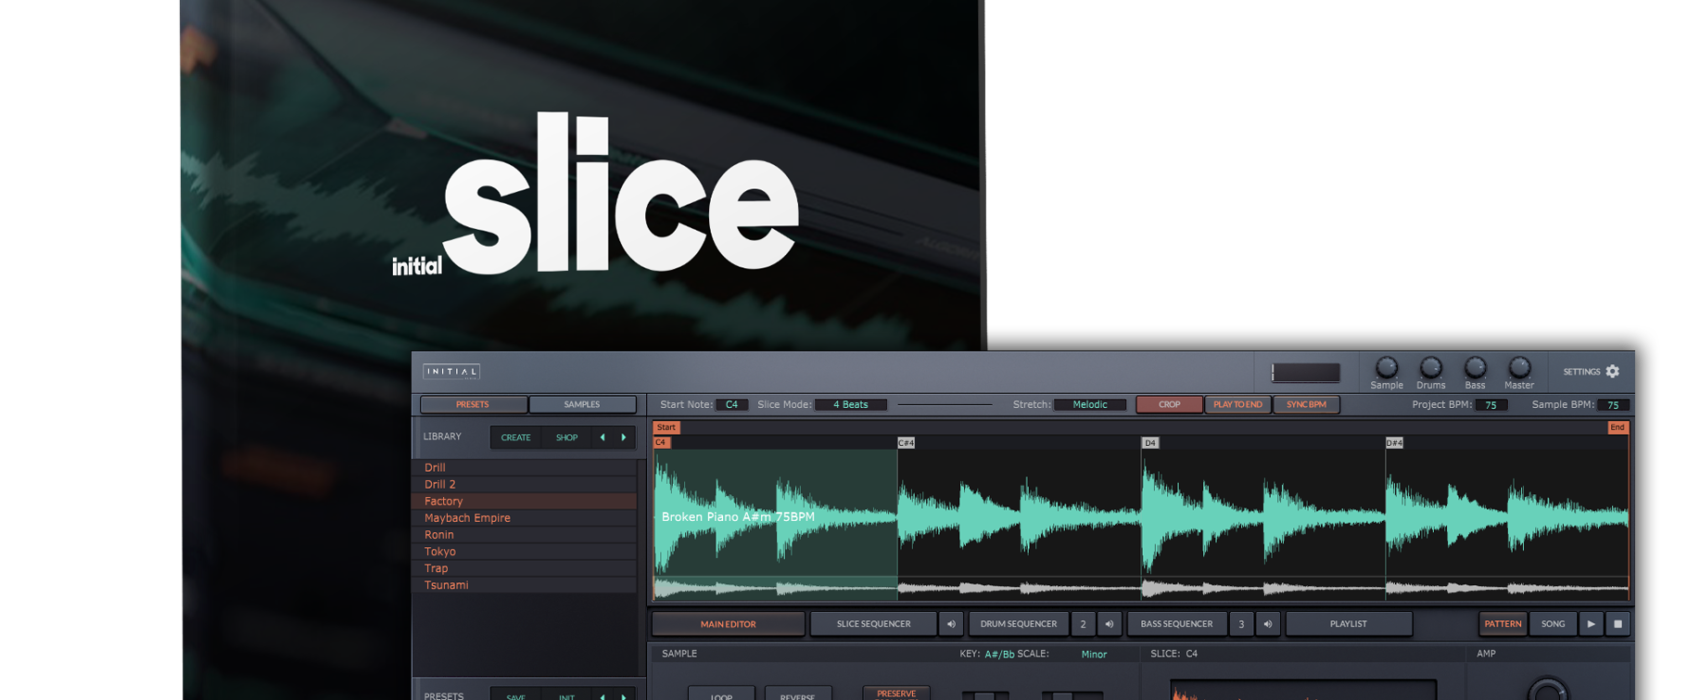The width and height of the screenshot is (1700, 700).
Task: Click the dark display box beside the knobs
Action: [x=1306, y=372]
